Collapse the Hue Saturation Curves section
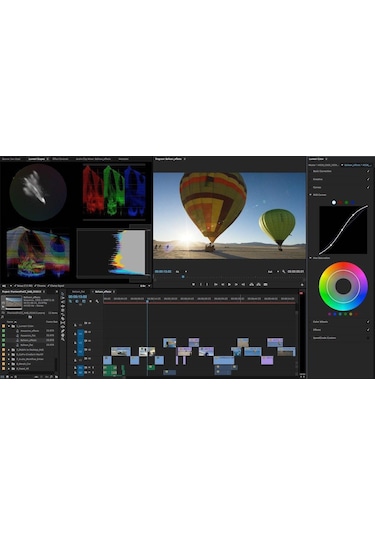 tap(311, 258)
